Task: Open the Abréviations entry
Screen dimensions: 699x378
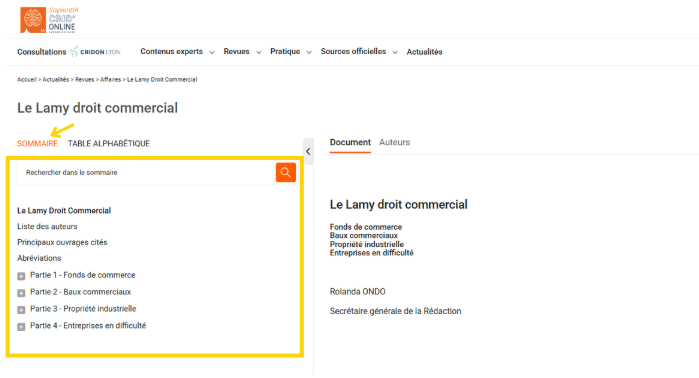Action: [39, 258]
